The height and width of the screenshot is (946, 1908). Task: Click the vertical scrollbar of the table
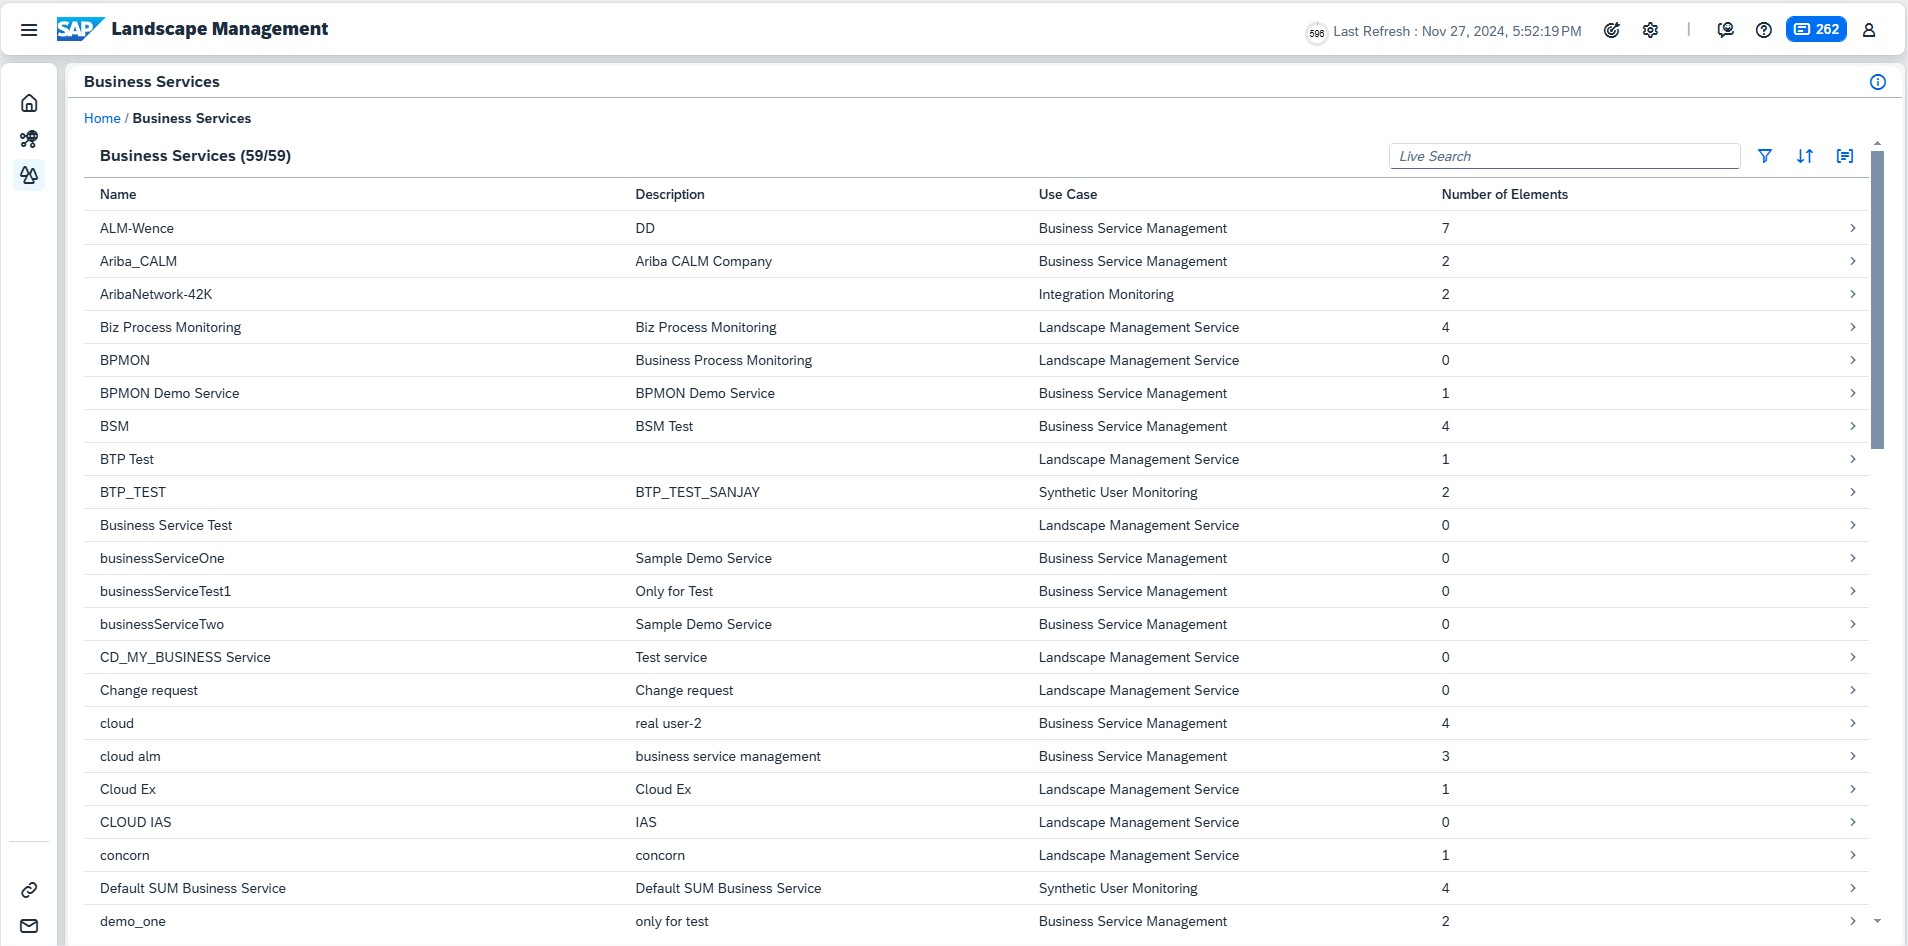coord(1877,300)
